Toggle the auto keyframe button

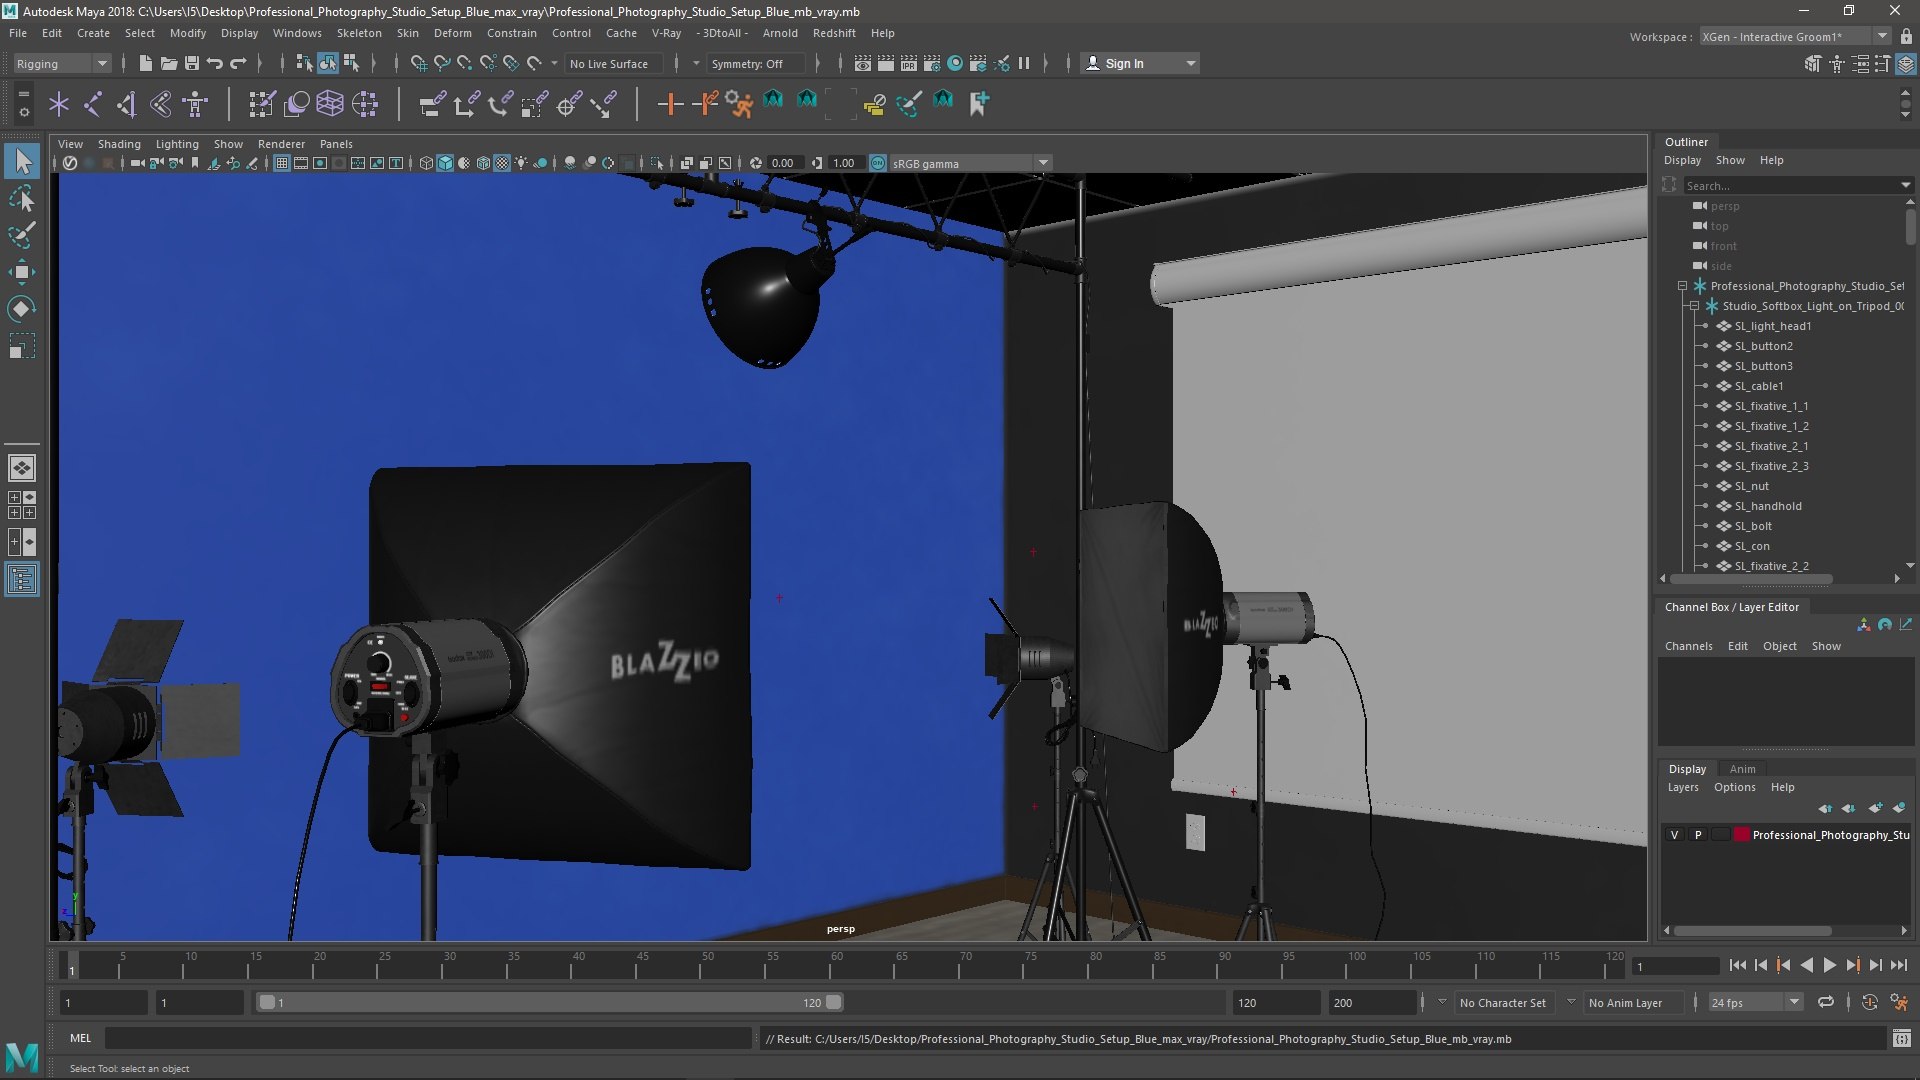tap(1870, 1002)
